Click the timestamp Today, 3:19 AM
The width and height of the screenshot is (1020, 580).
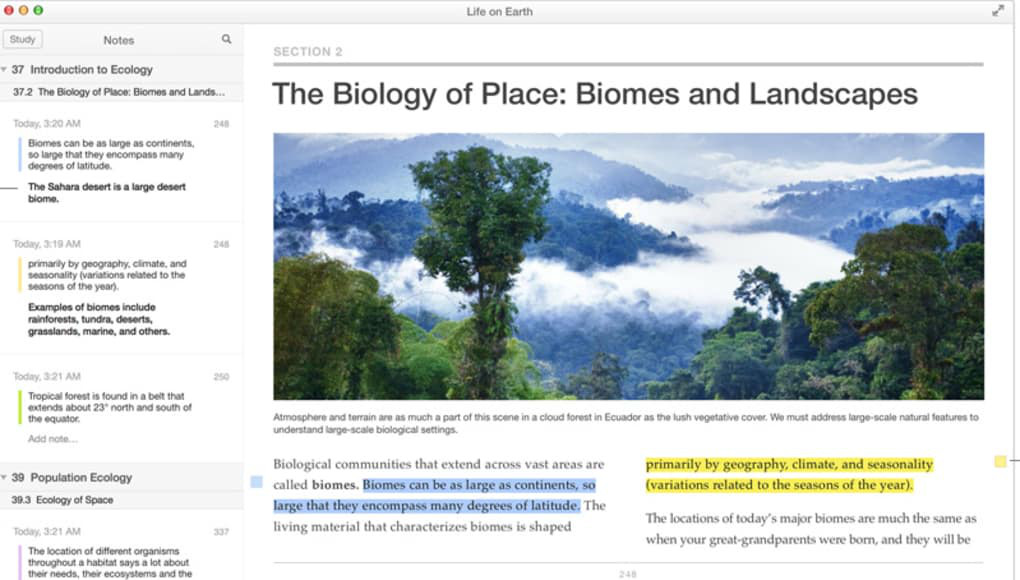47,244
